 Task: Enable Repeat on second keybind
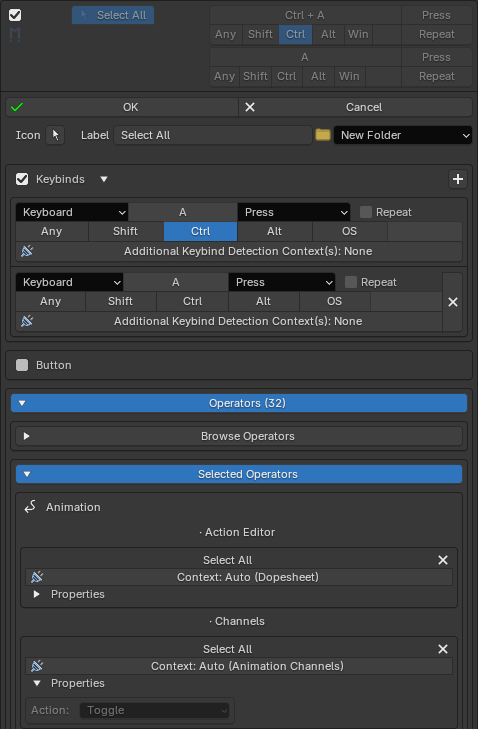point(351,283)
